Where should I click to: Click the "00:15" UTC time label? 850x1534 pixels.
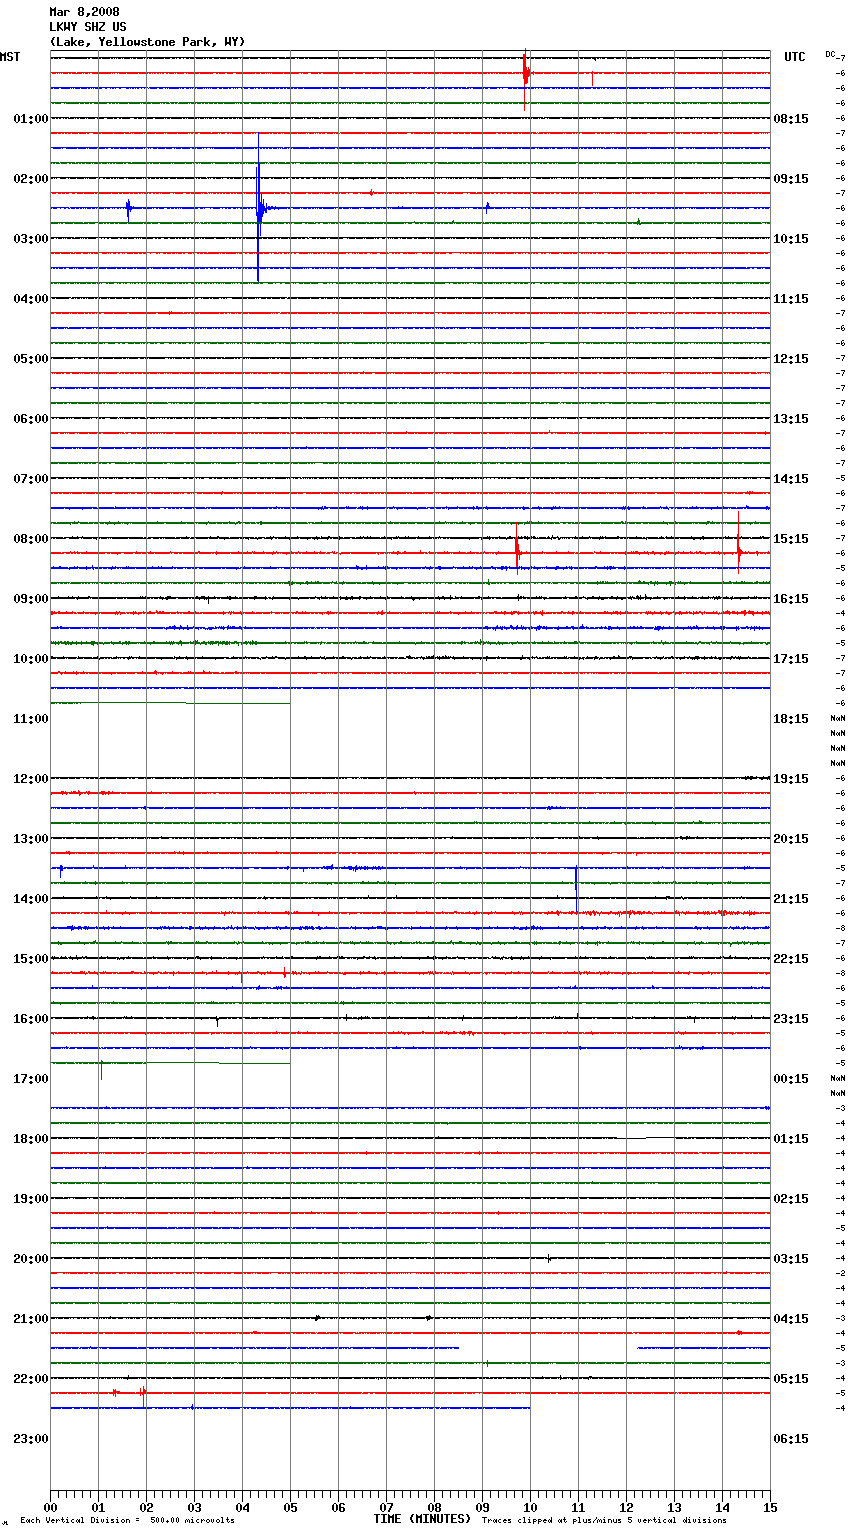click(791, 1079)
